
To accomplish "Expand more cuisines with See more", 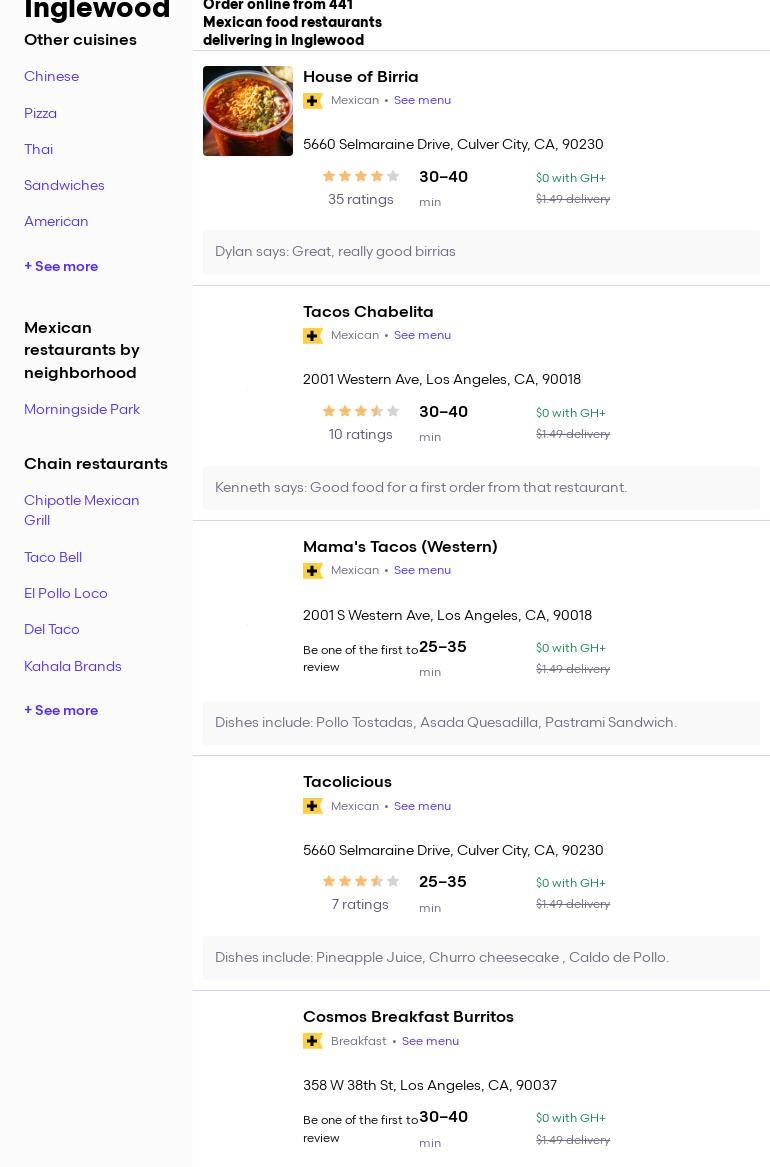I will pos(61,267).
